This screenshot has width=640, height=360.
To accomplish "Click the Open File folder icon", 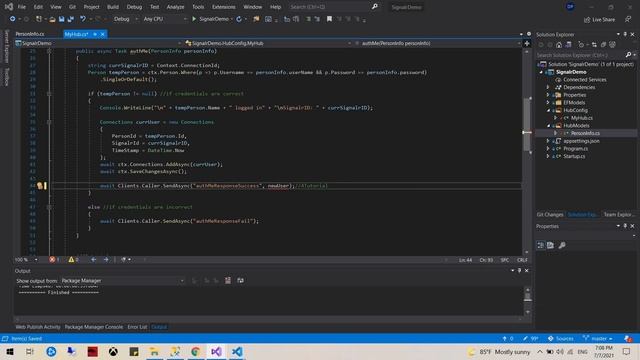I will [x=52, y=19].
